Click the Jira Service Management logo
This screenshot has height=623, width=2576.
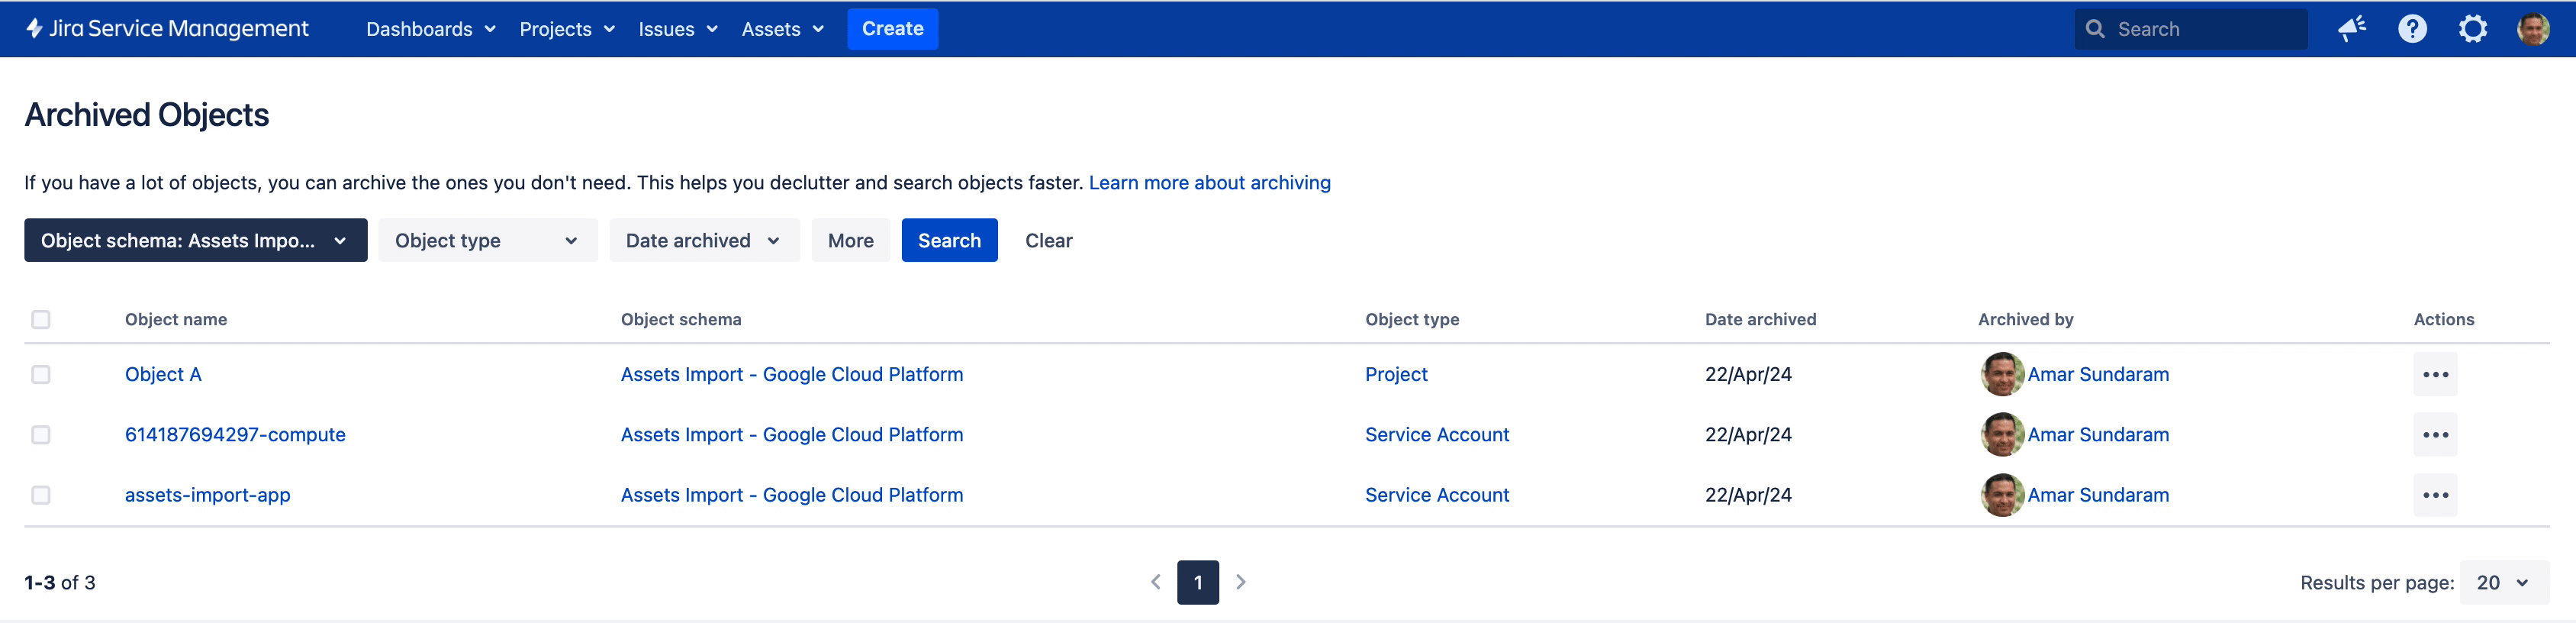[x=167, y=29]
